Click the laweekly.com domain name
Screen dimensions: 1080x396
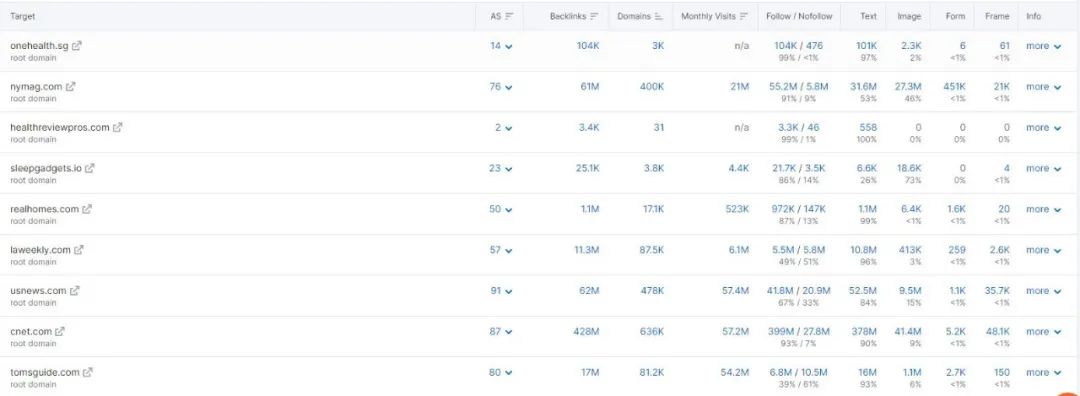pos(40,250)
